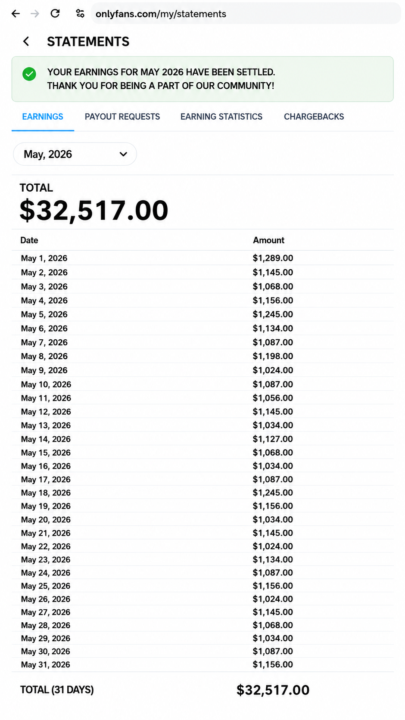405x720 pixels.
Task: Open the May, 2026 month dropdown
Action: (75, 154)
